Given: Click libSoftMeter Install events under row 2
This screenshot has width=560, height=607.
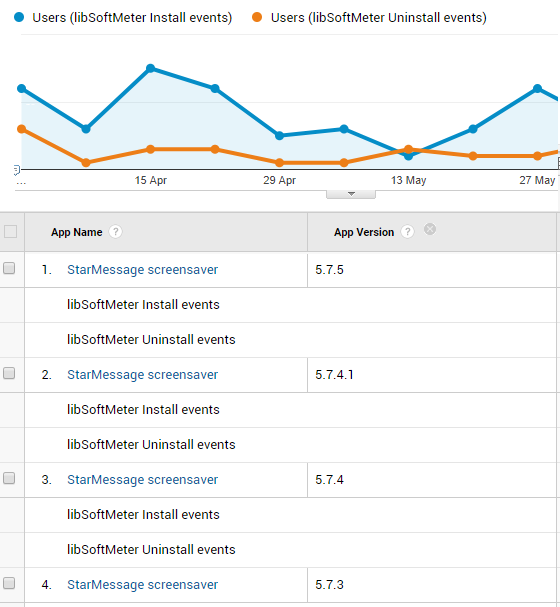Looking at the screenshot, I should (x=143, y=410).
